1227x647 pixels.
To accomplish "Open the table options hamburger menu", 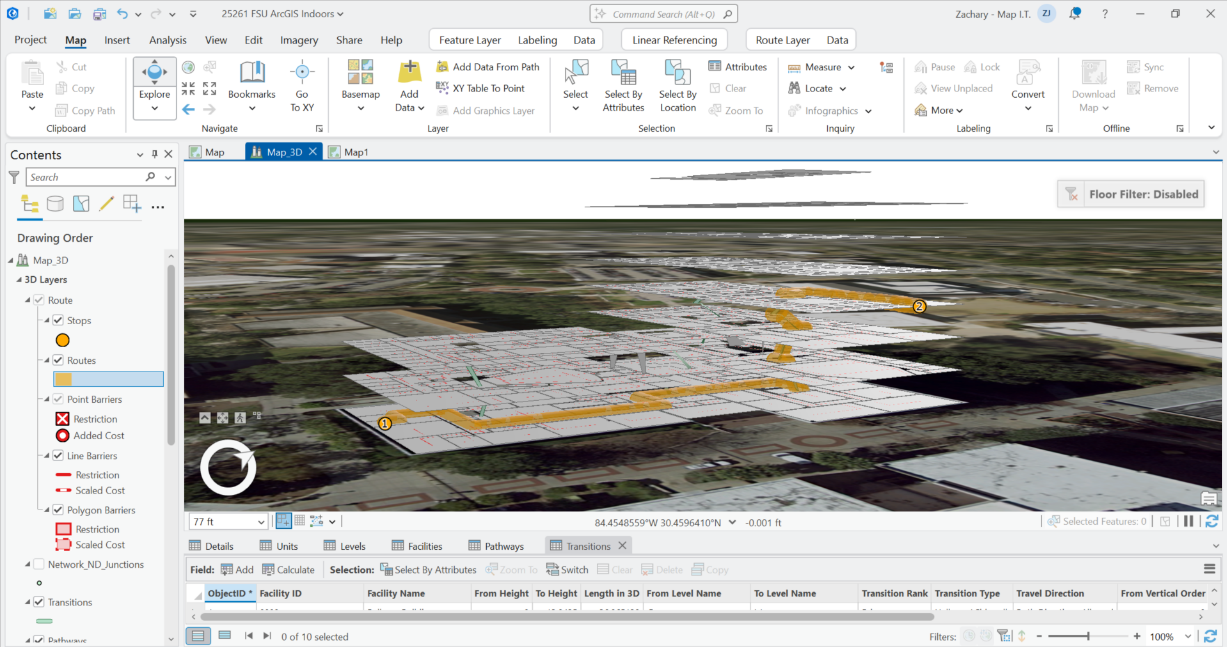I will pyautogui.click(x=1209, y=569).
